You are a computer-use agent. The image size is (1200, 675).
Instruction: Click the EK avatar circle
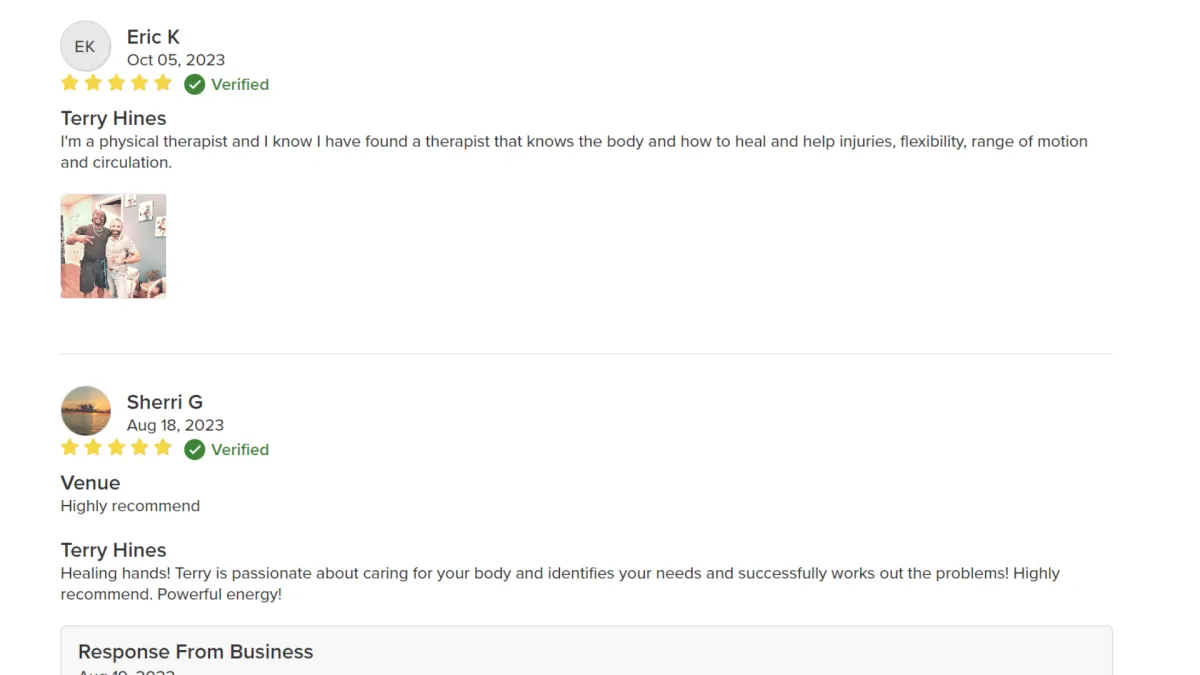[x=85, y=46]
